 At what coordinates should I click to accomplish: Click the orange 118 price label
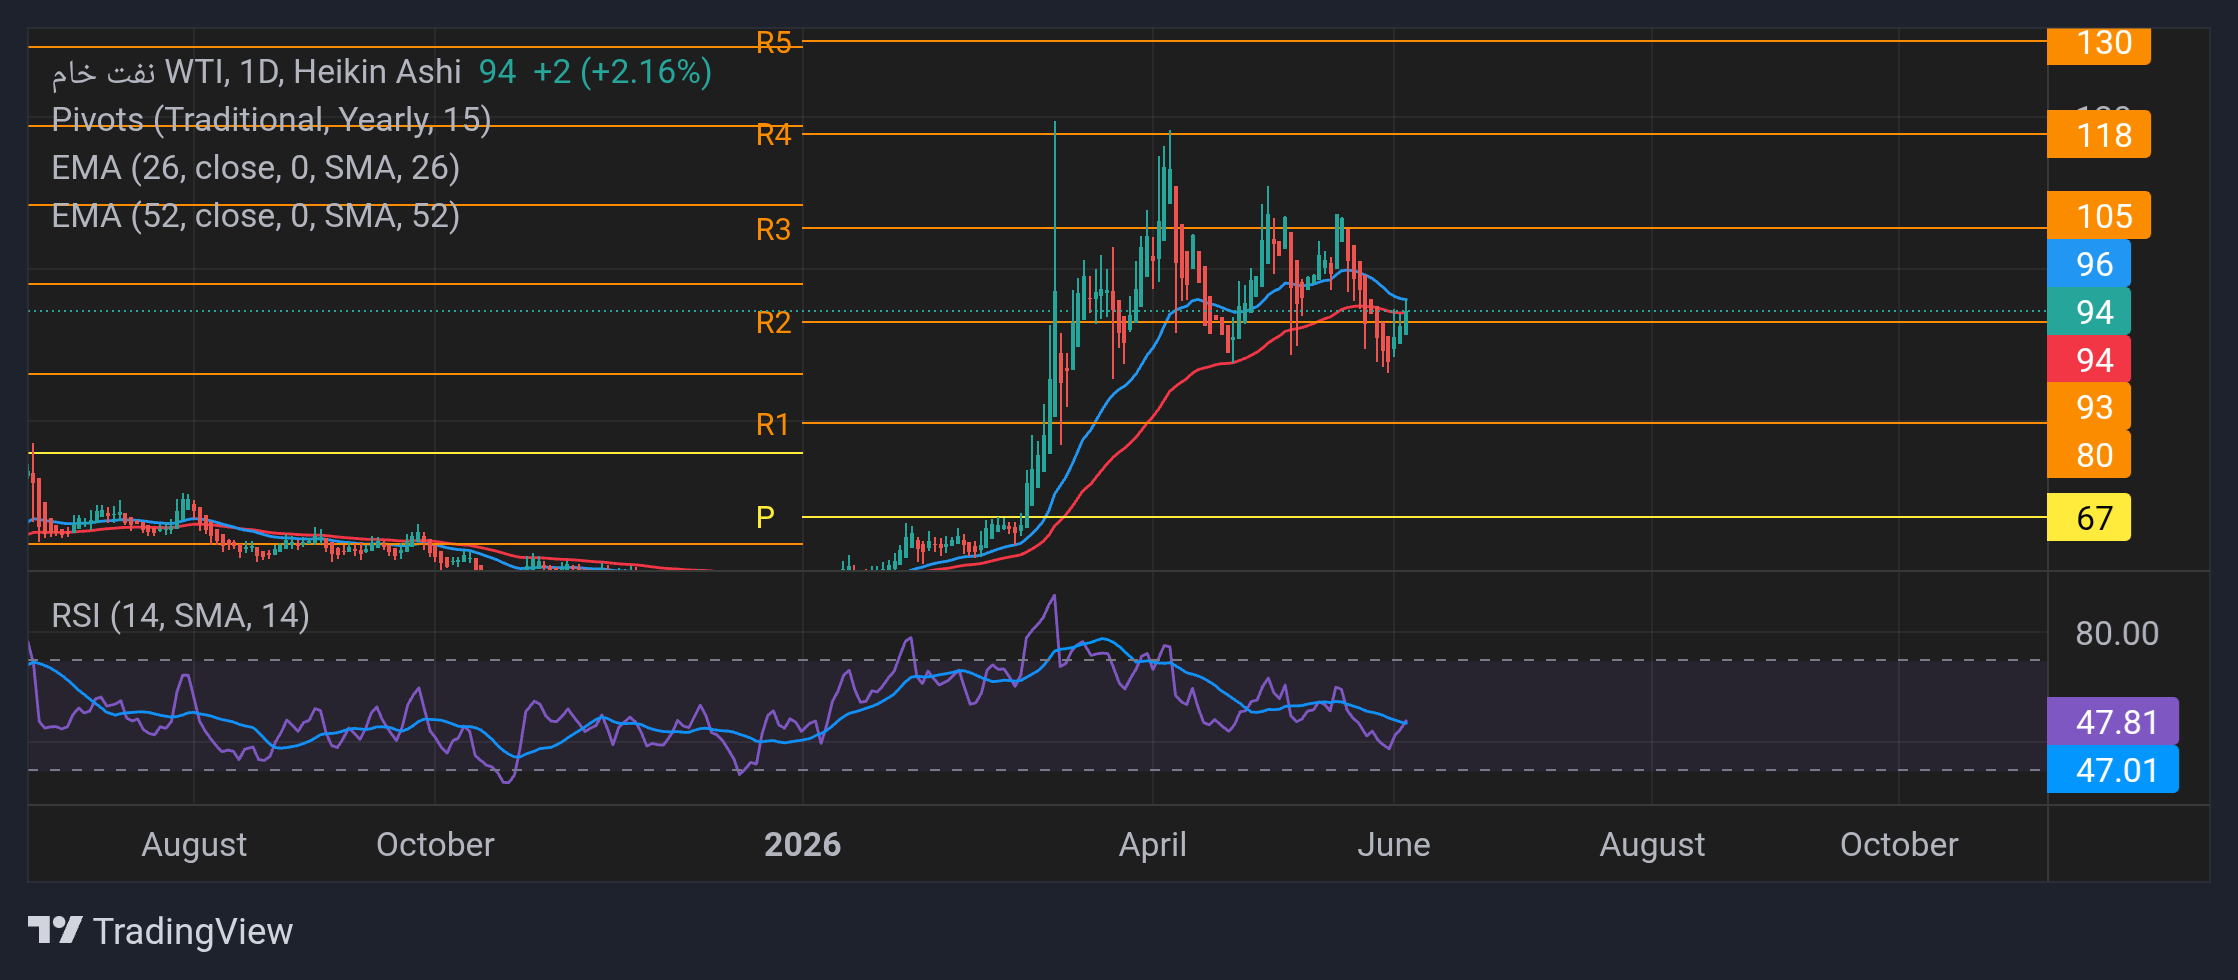click(x=2098, y=135)
